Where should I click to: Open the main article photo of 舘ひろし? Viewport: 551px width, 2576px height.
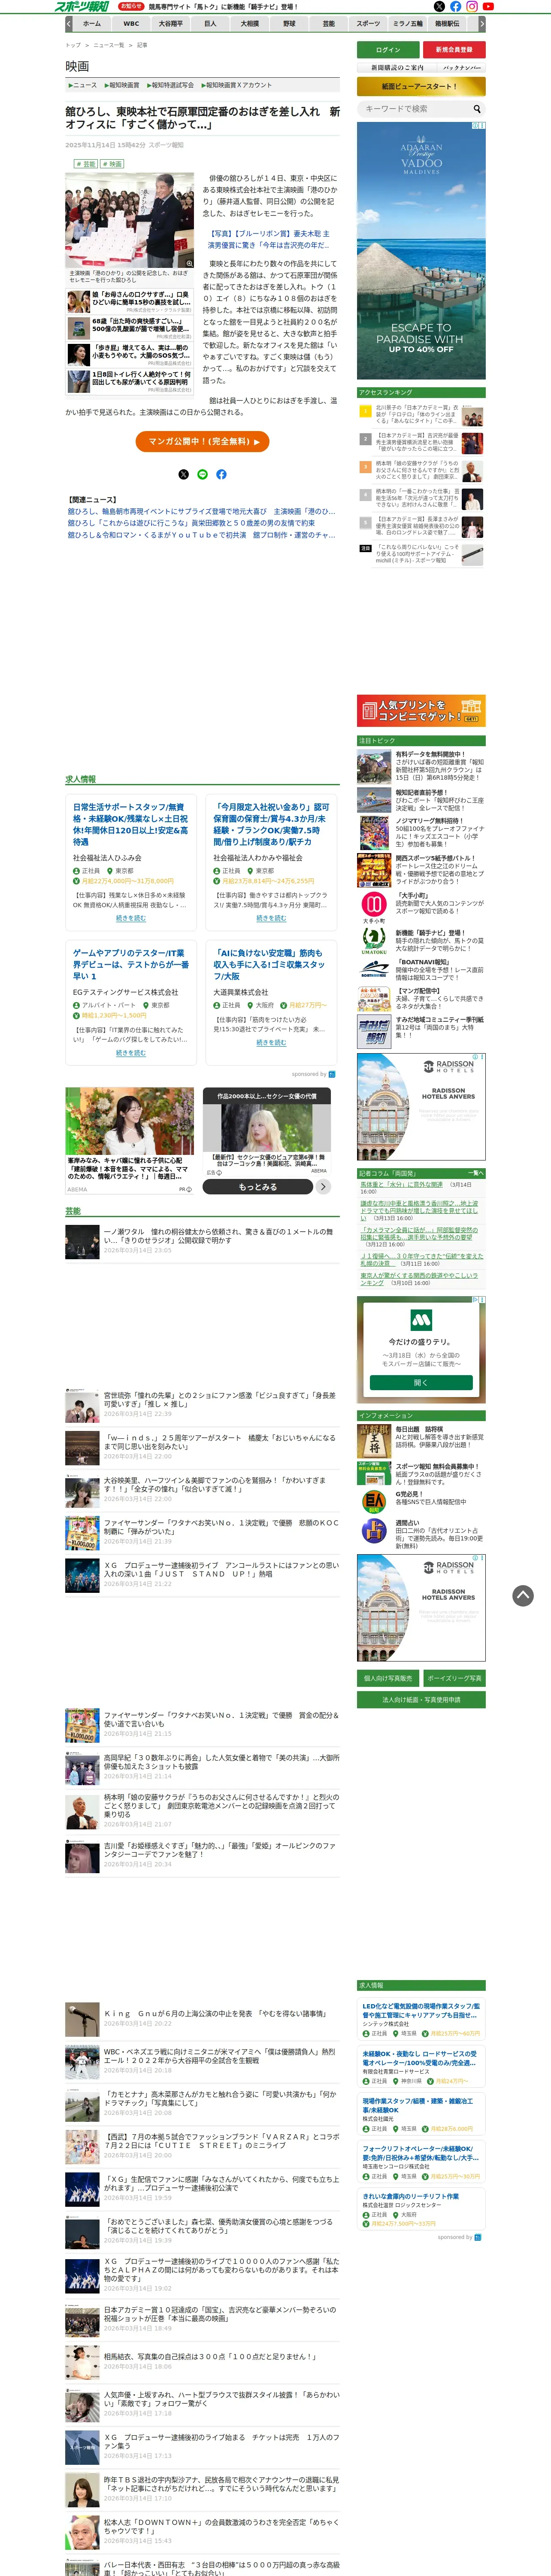pos(130,220)
